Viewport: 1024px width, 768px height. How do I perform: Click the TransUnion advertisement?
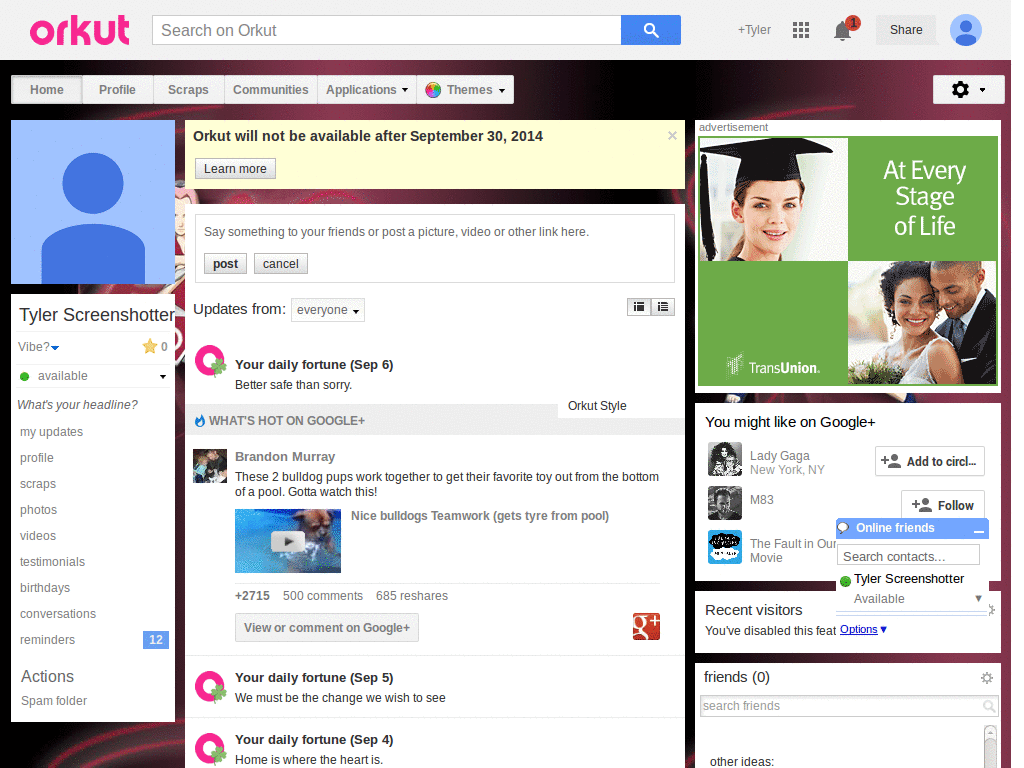848,261
